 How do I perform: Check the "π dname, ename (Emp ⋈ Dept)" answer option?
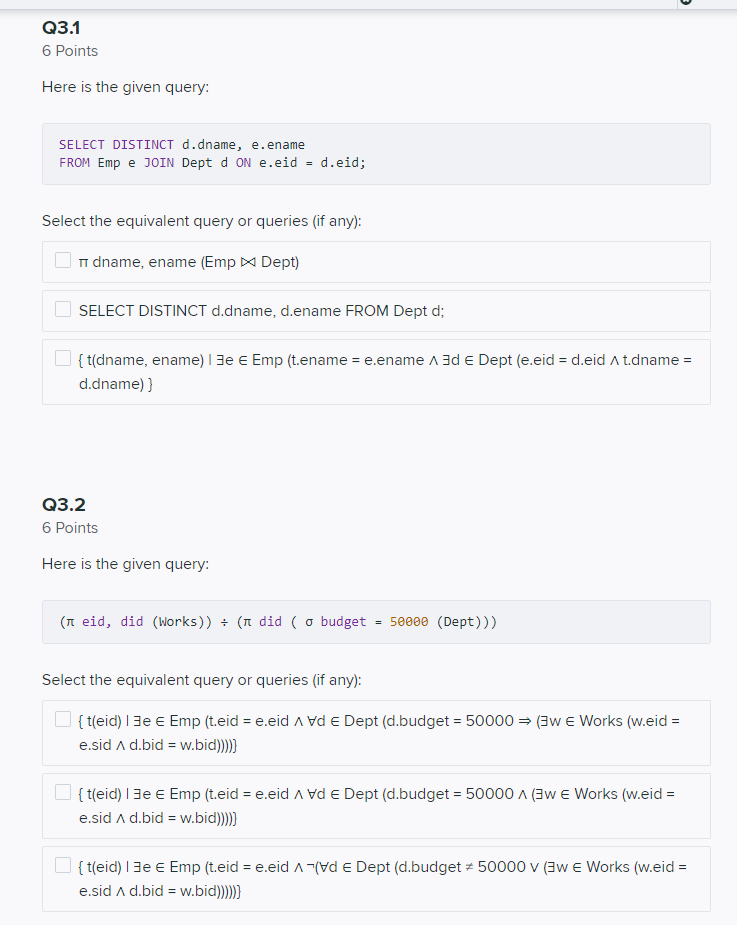[x=62, y=260]
